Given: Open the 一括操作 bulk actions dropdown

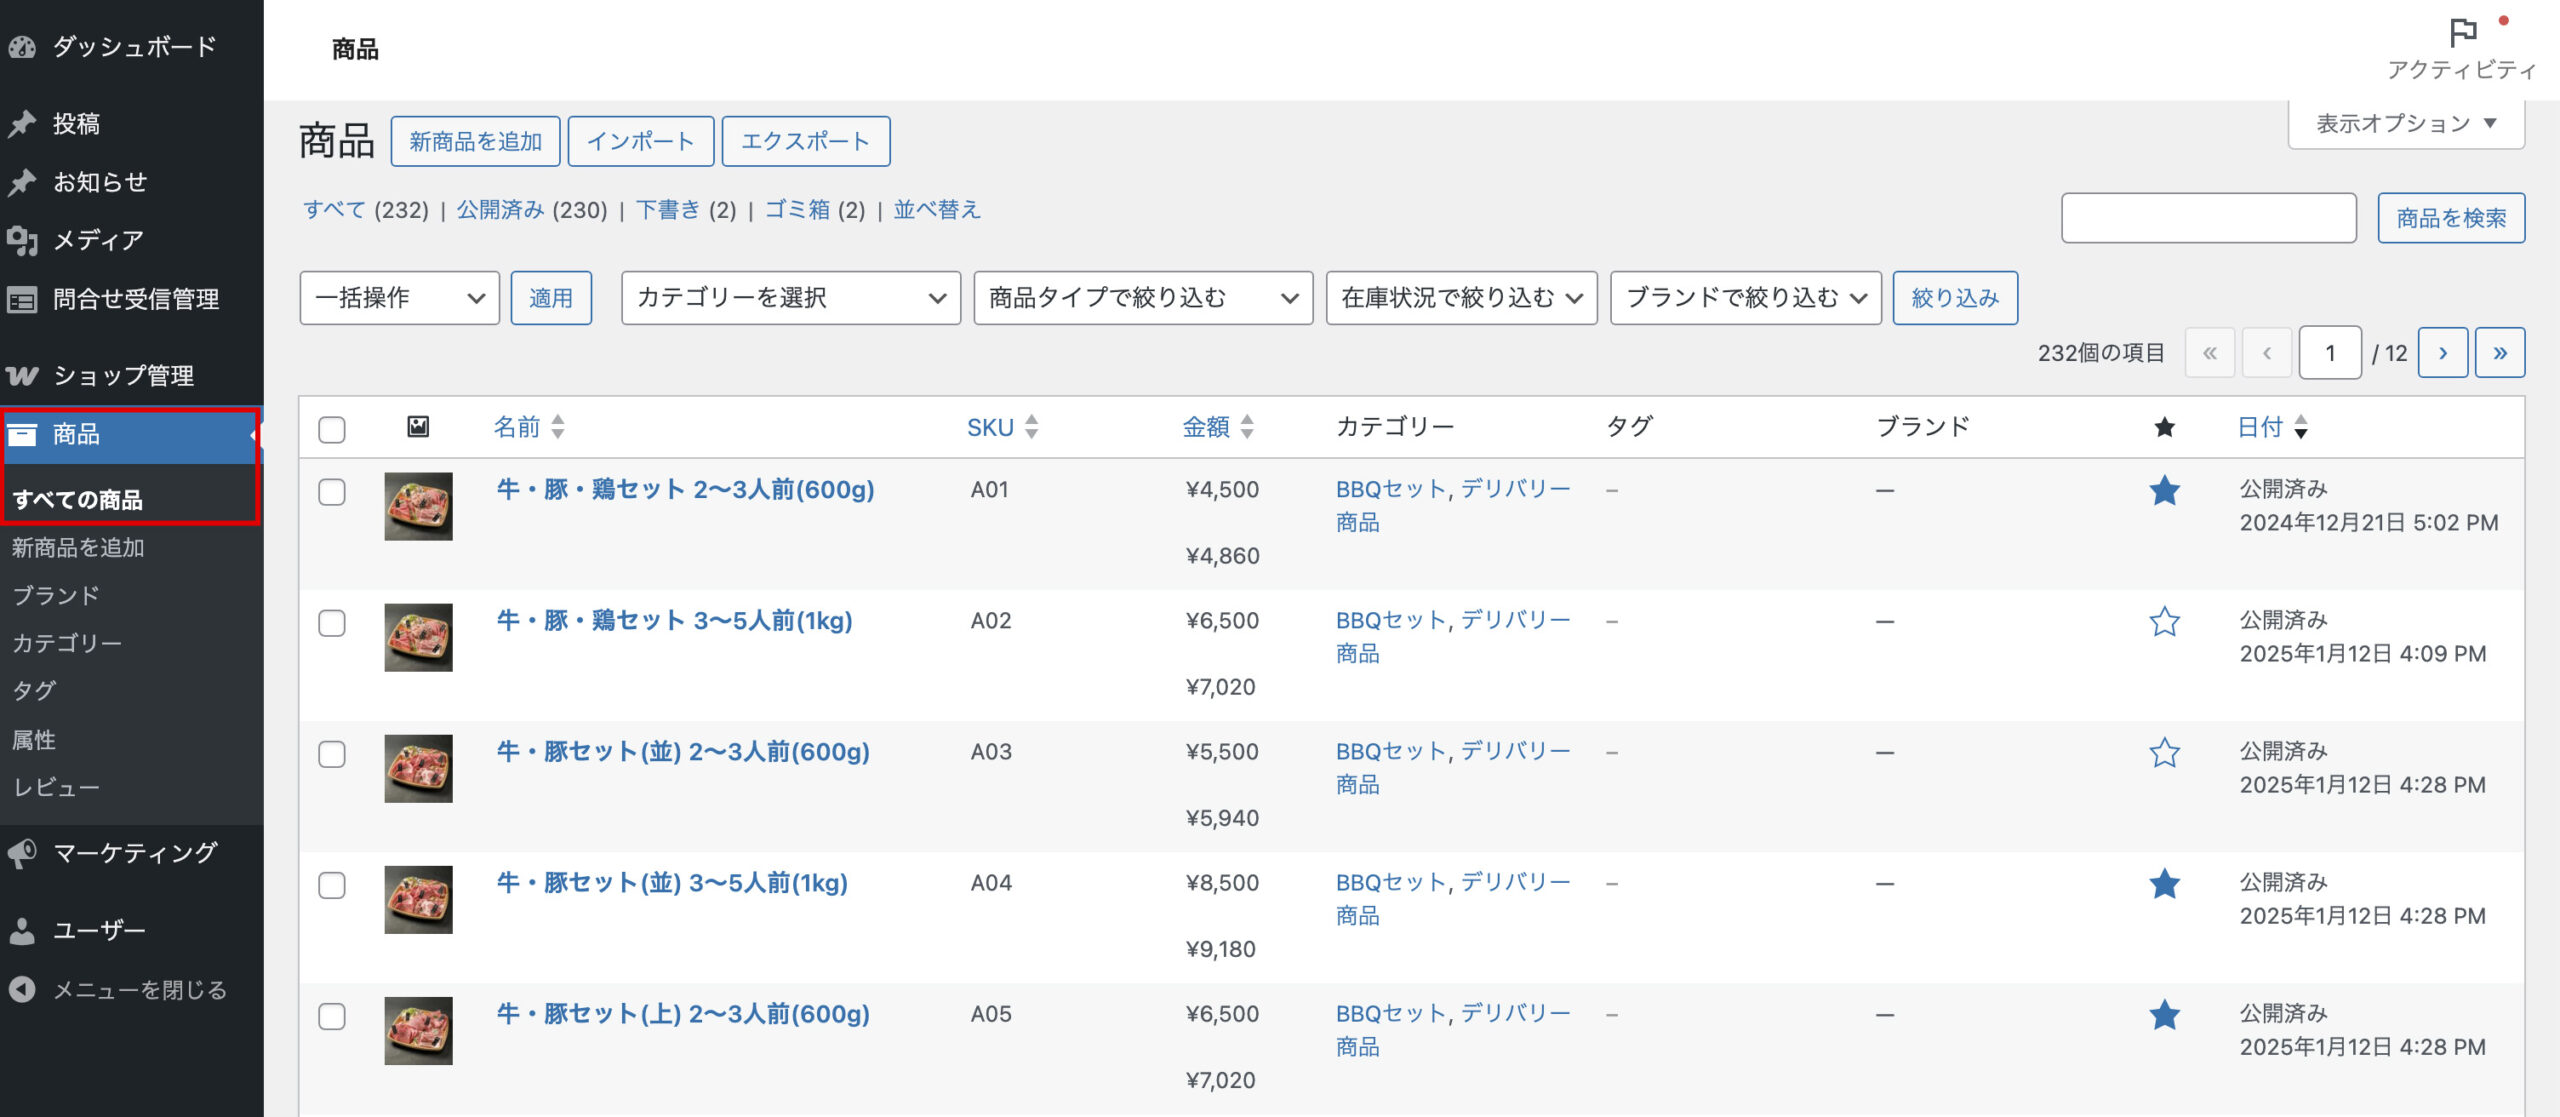Looking at the screenshot, I should click(399, 298).
